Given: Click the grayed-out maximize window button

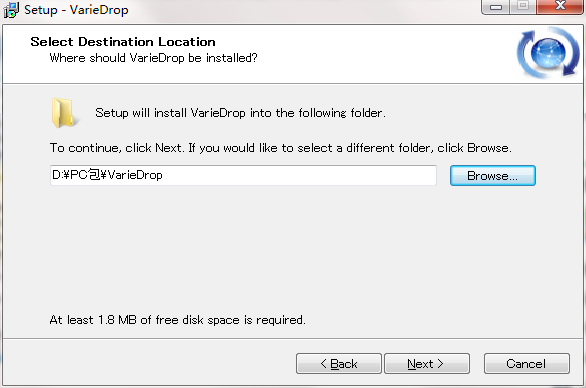Looking at the screenshot, I should click(523, 6).
